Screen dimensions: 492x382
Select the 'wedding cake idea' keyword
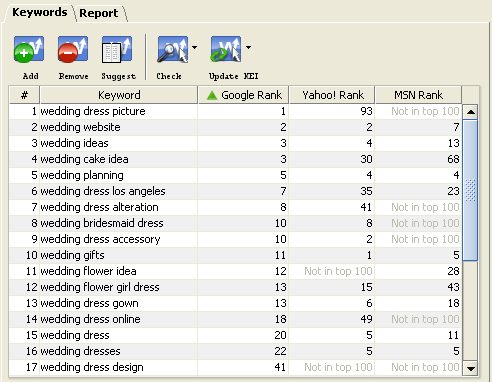click(x=84, y=159)
